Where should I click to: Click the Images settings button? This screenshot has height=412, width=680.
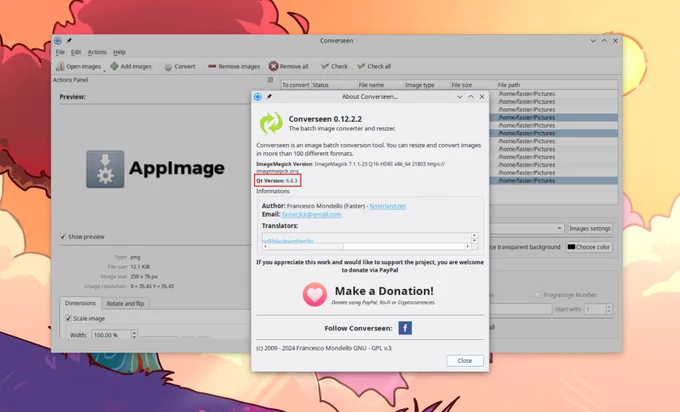(589, 228)
